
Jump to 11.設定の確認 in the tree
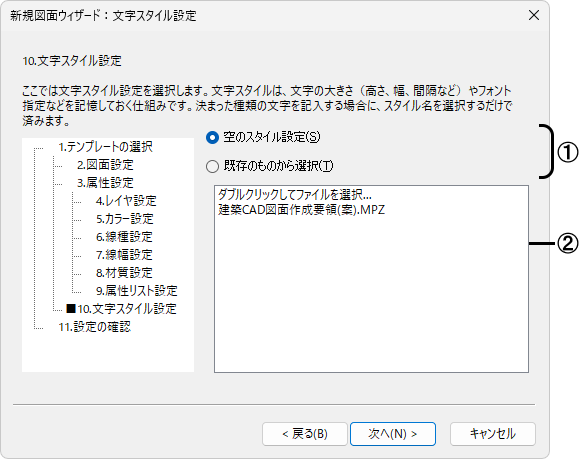95,327
